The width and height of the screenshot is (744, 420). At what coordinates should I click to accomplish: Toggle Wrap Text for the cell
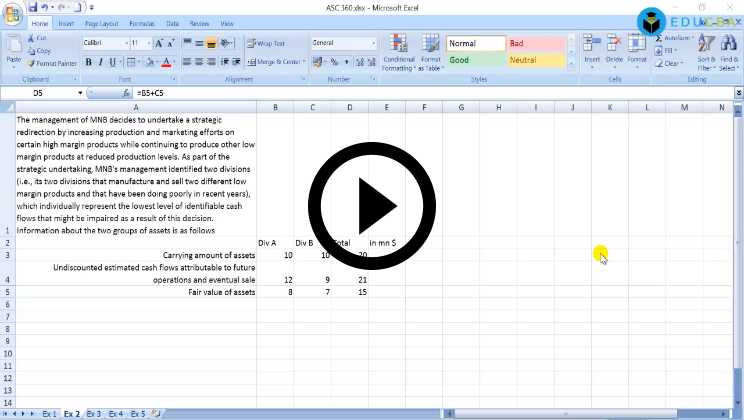coord(266,44)
